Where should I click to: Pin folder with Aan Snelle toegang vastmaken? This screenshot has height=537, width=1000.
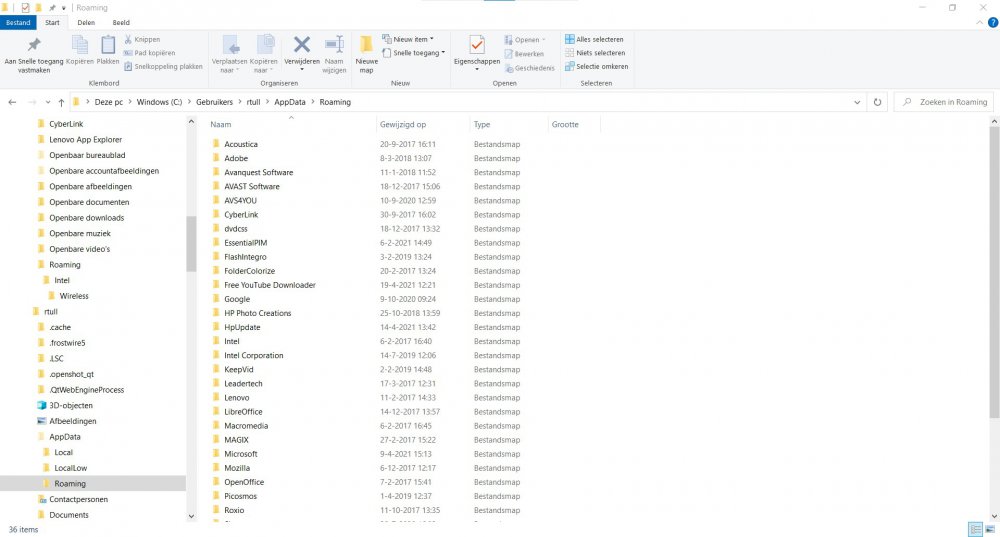34,51
